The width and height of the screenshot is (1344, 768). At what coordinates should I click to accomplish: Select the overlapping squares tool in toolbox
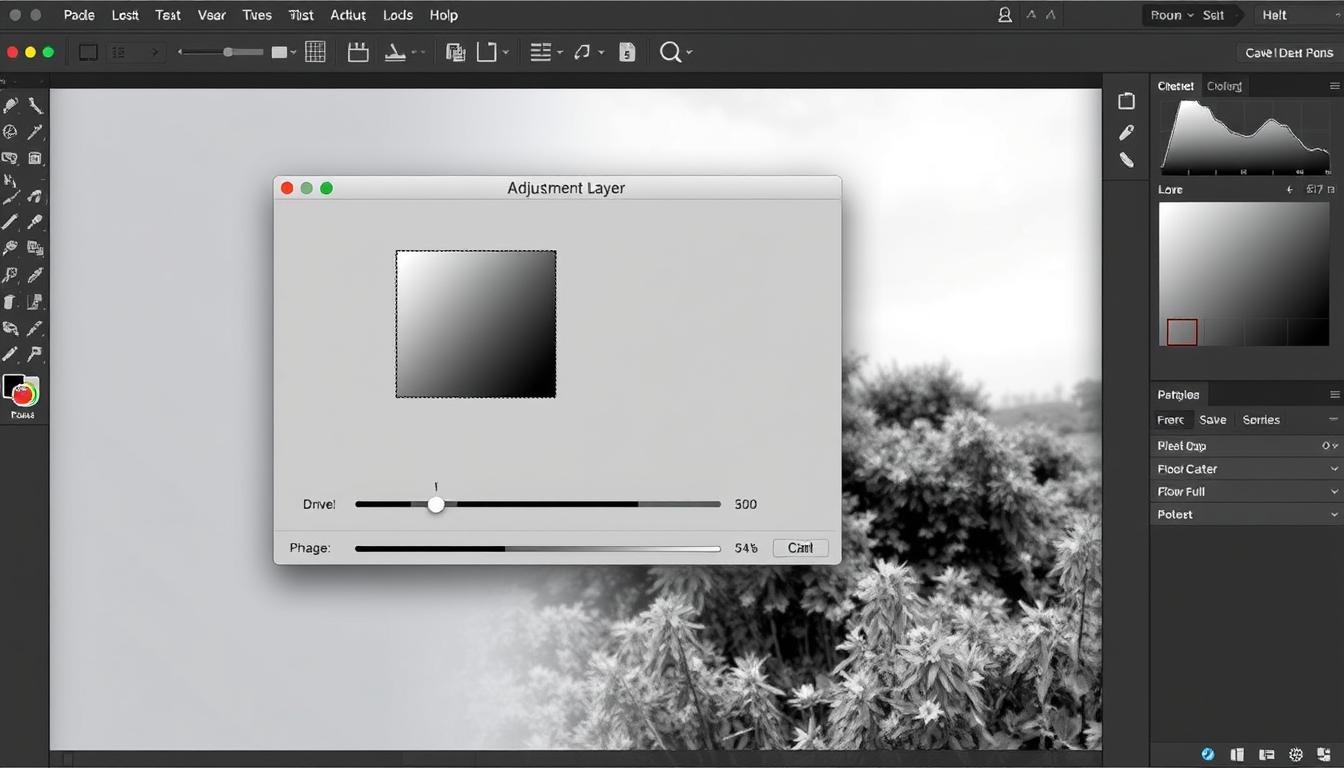point(35,248)
